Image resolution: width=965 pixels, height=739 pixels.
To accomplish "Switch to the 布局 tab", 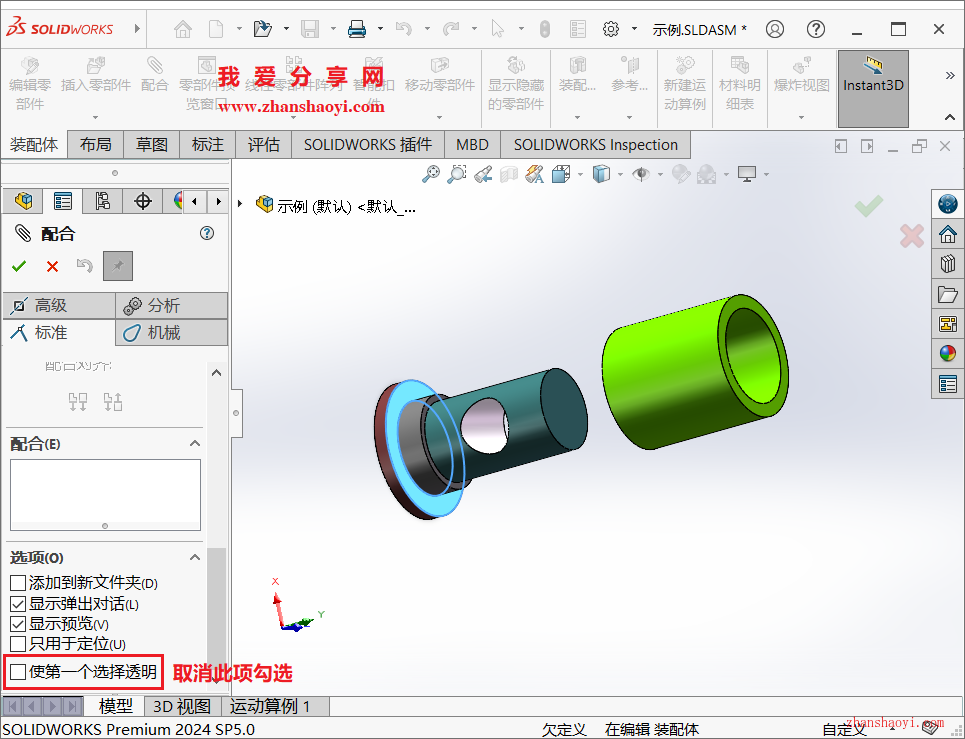I will 96,145.
